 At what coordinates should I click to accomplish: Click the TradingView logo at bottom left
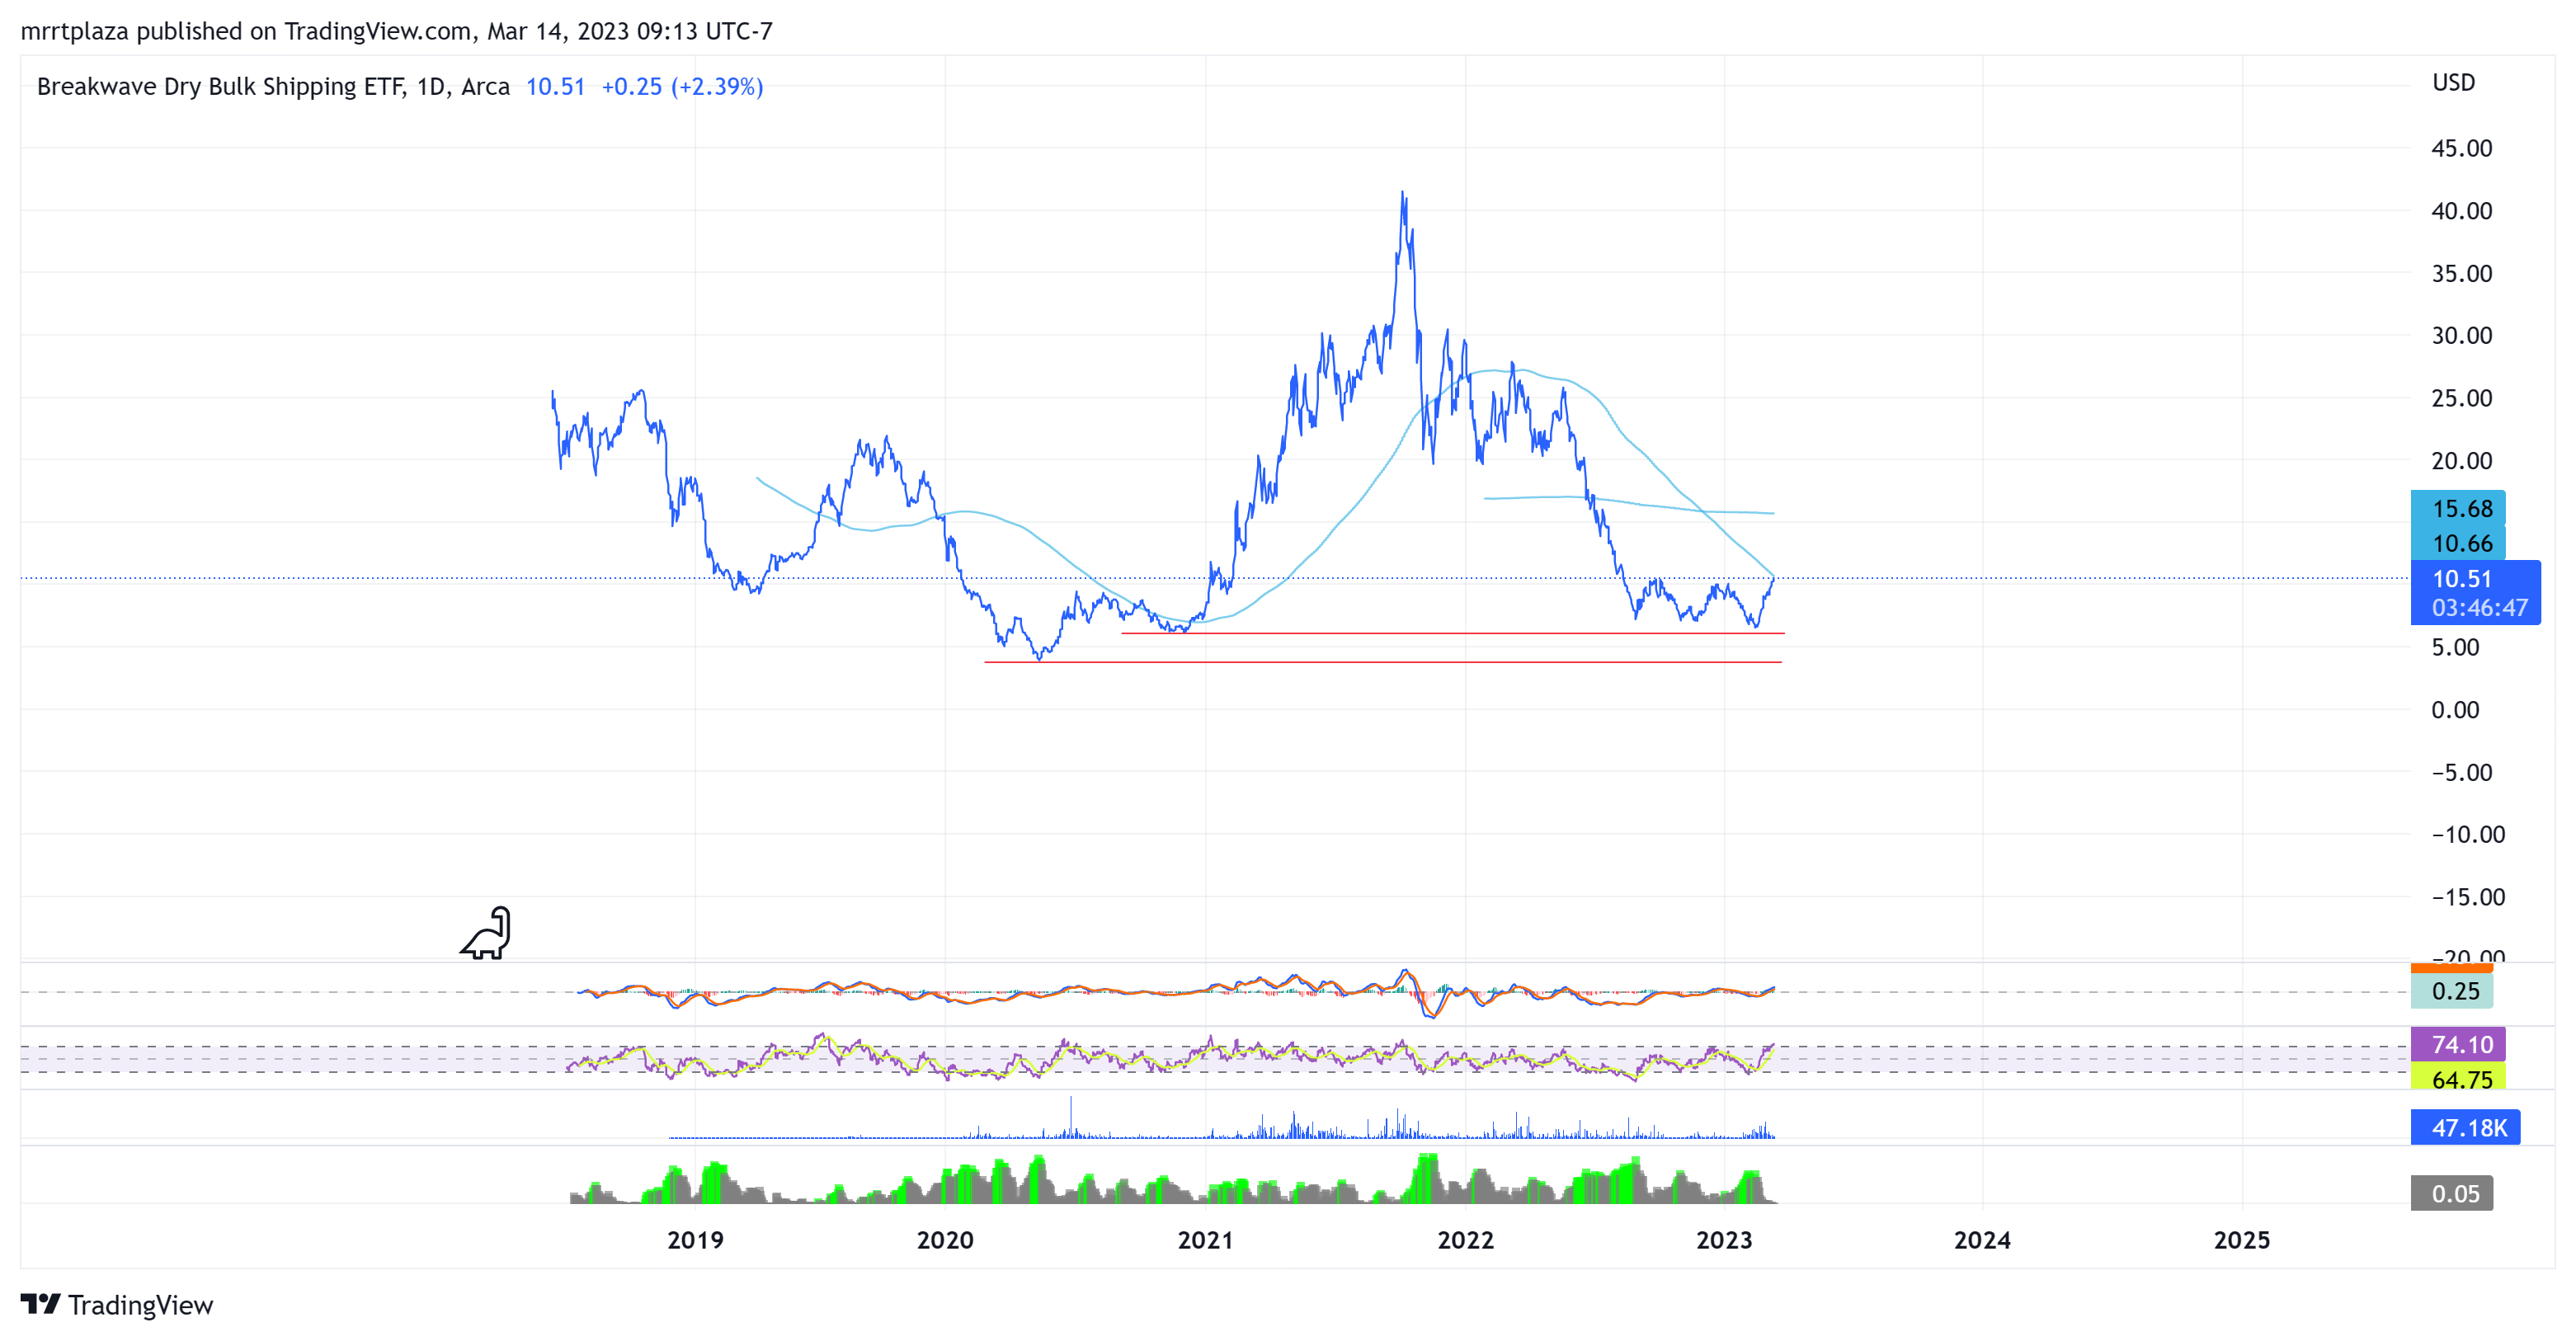(x=117, y=1304)
